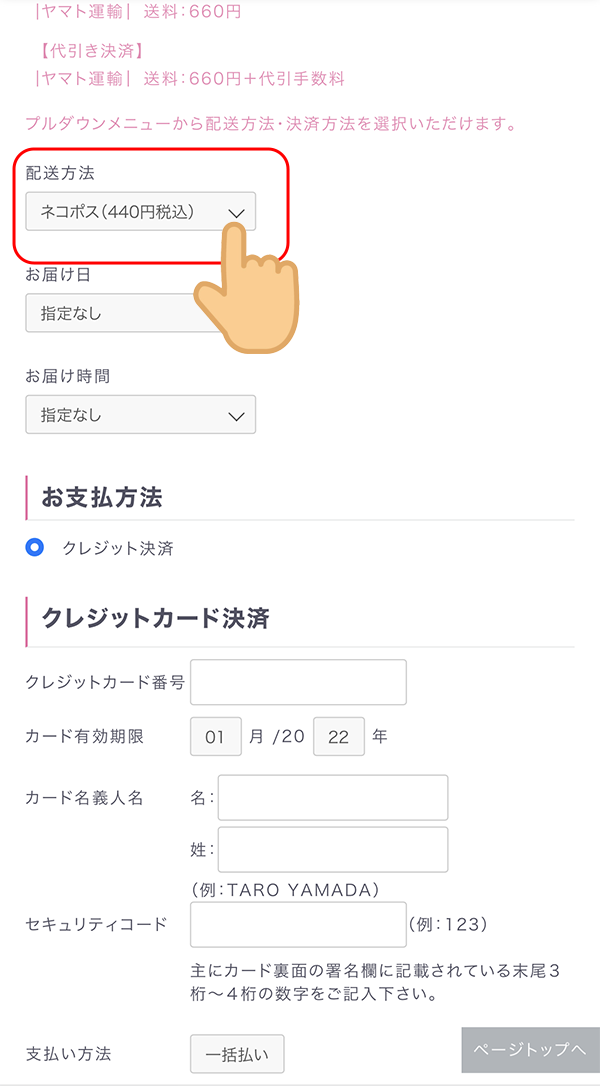Viewport: 600px width, 1086px height.
Task: Click the クレジット決済 label text
Action: tap(118, 549)
